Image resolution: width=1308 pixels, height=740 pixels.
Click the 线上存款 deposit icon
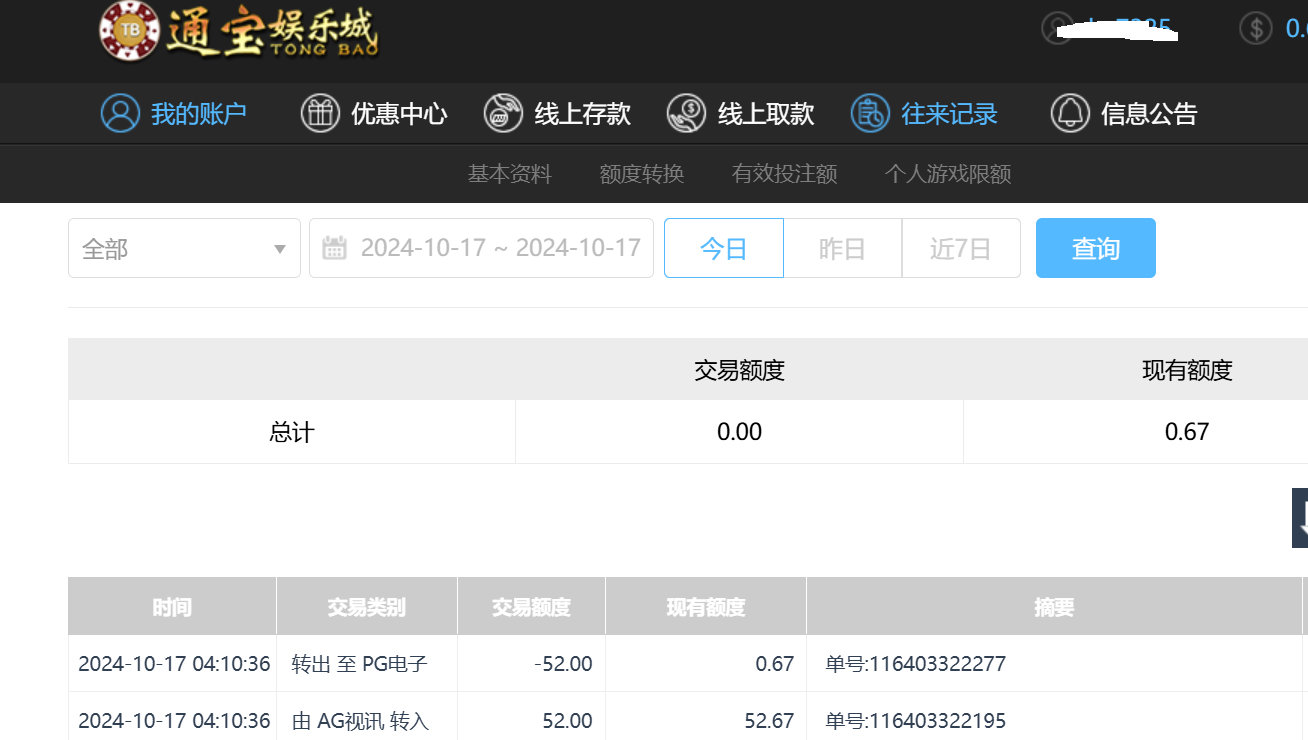pos(503,113)
